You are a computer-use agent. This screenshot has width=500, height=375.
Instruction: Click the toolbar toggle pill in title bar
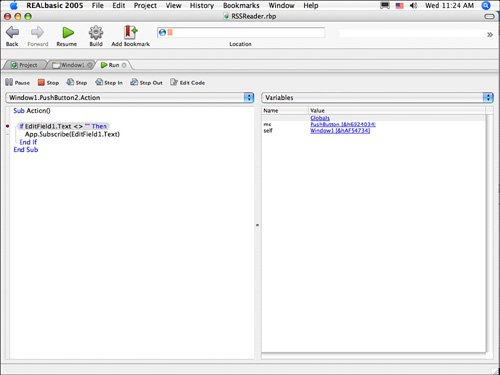(489, 16)
